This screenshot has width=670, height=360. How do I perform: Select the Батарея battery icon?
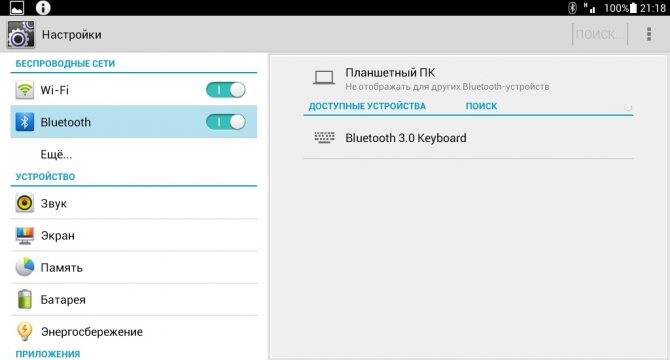pos(25,299)
